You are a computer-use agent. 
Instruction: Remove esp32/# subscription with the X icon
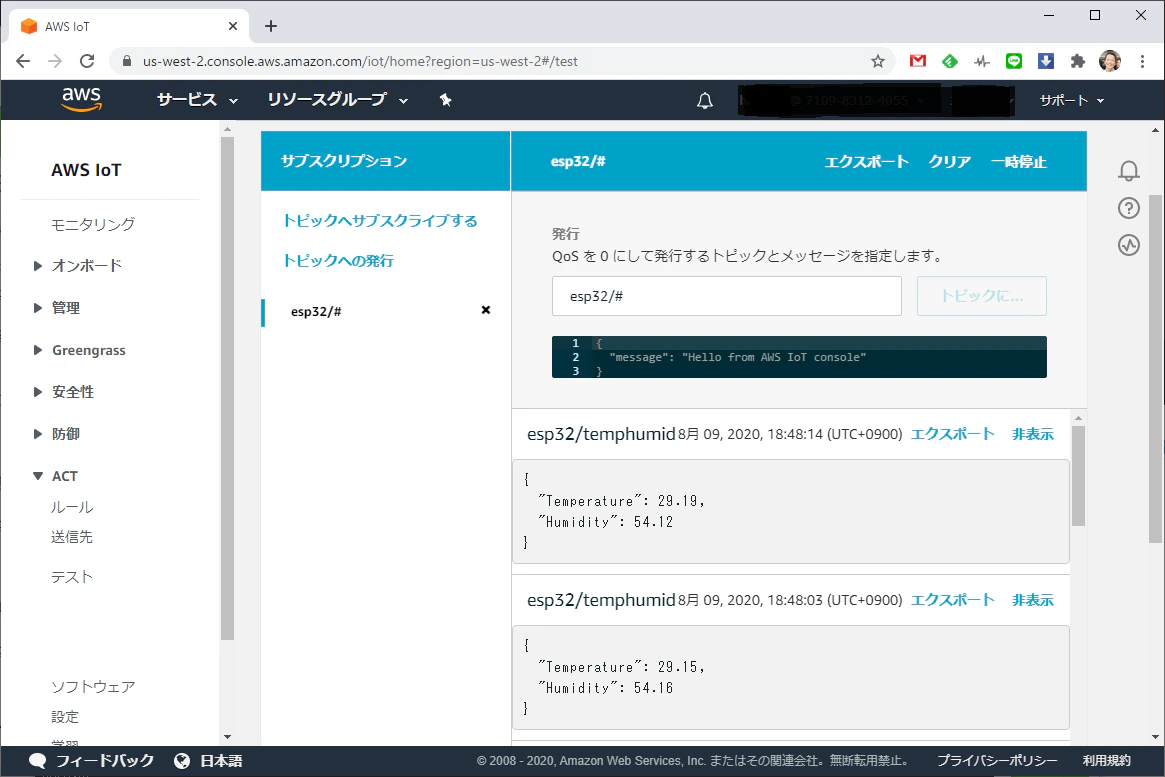(x=486, y=310)
